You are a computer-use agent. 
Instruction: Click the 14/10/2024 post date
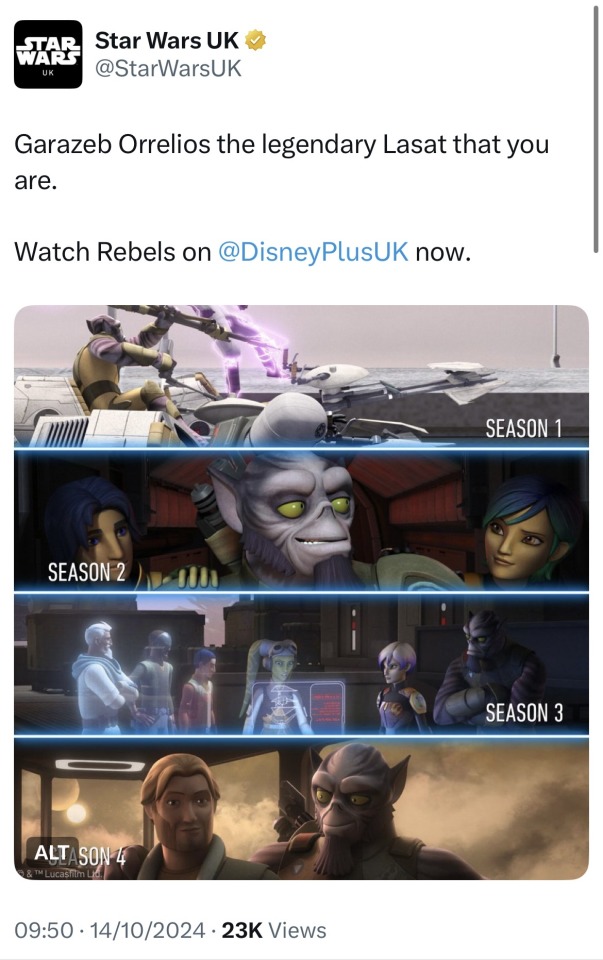click(147, 930)
